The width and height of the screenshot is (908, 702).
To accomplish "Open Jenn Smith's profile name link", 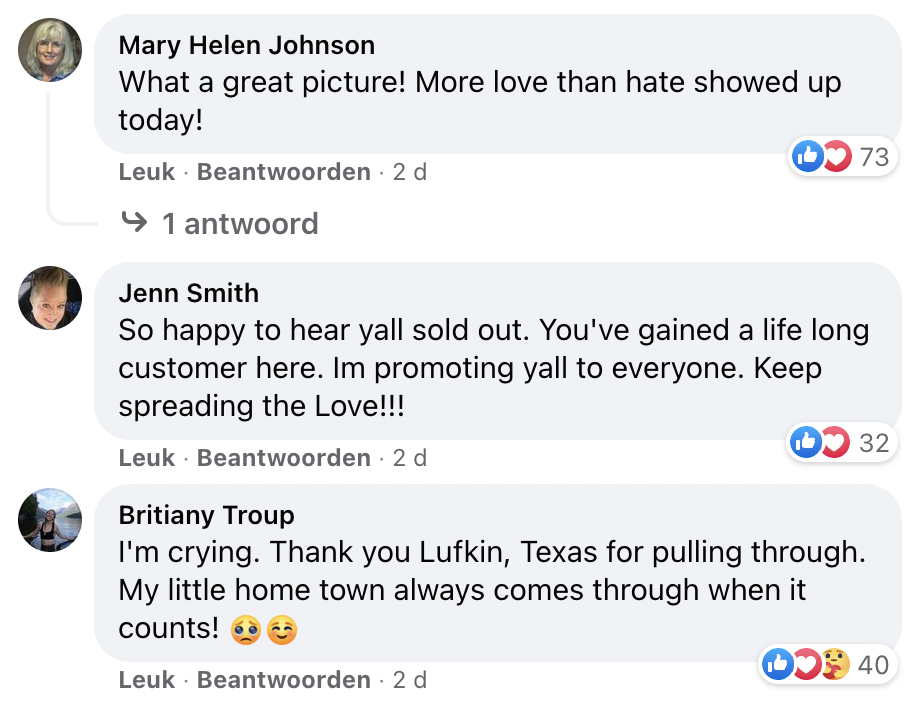I will [x=188, y=293].
